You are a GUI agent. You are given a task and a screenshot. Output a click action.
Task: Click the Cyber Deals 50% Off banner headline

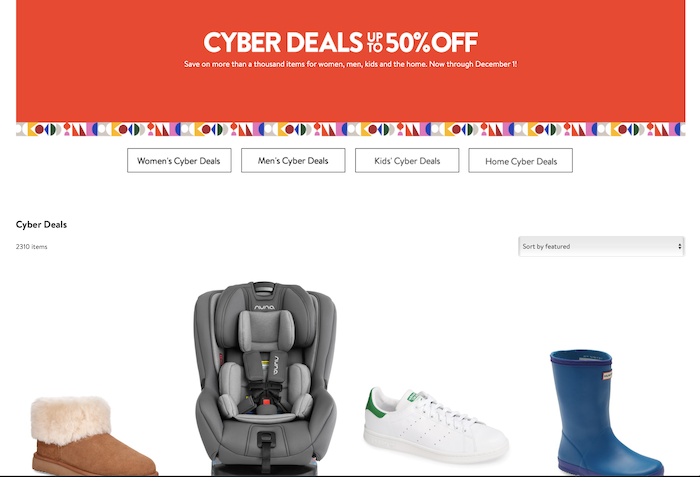341,42
